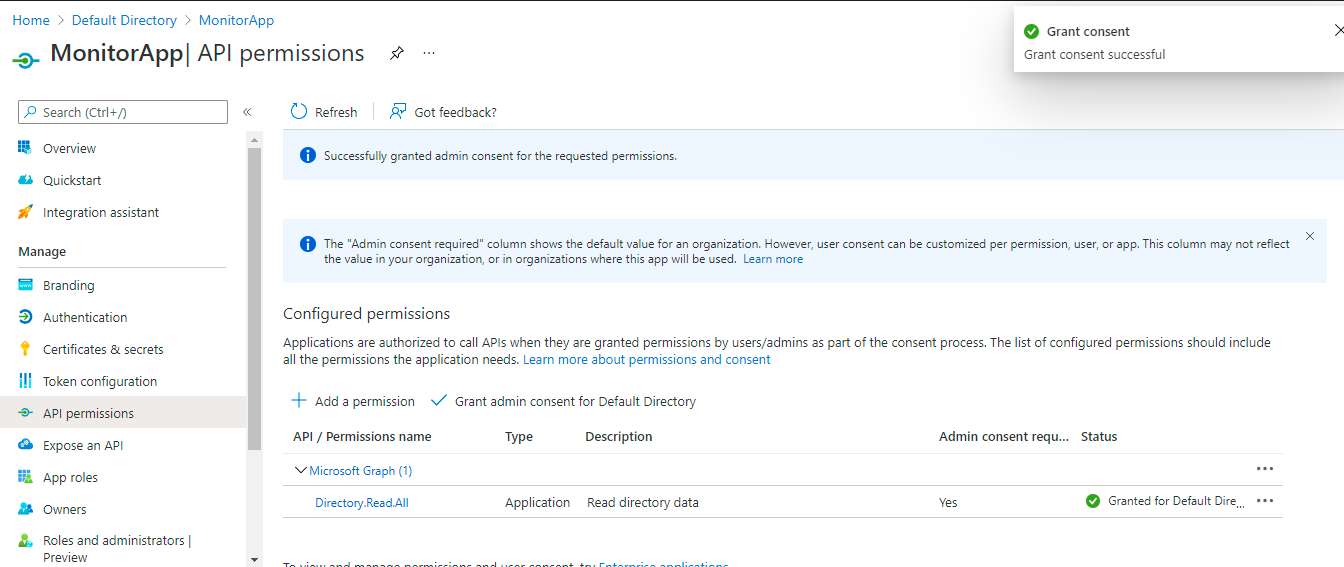Click the Roles and administrators icon
The image size is (1344, 567).
(x=25, y=541)
